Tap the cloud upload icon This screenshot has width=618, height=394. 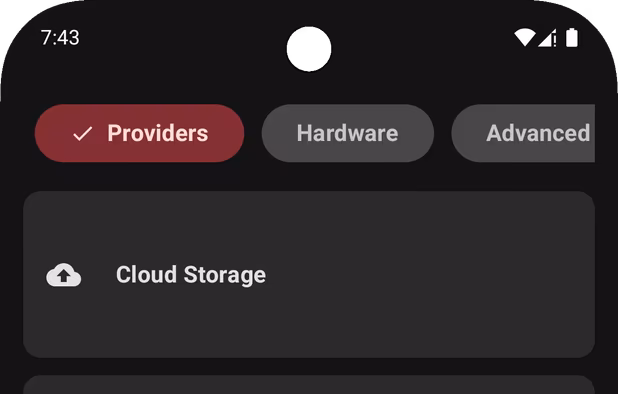tap(64, 275)
